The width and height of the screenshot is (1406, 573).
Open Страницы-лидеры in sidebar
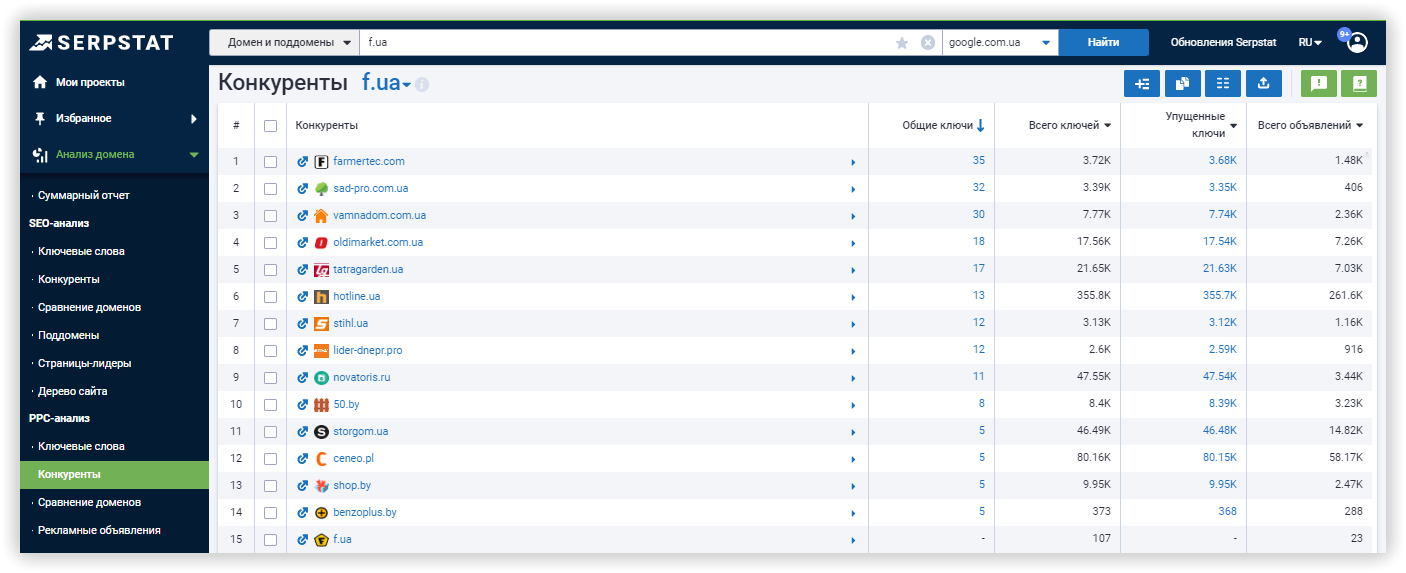point(84,363)
